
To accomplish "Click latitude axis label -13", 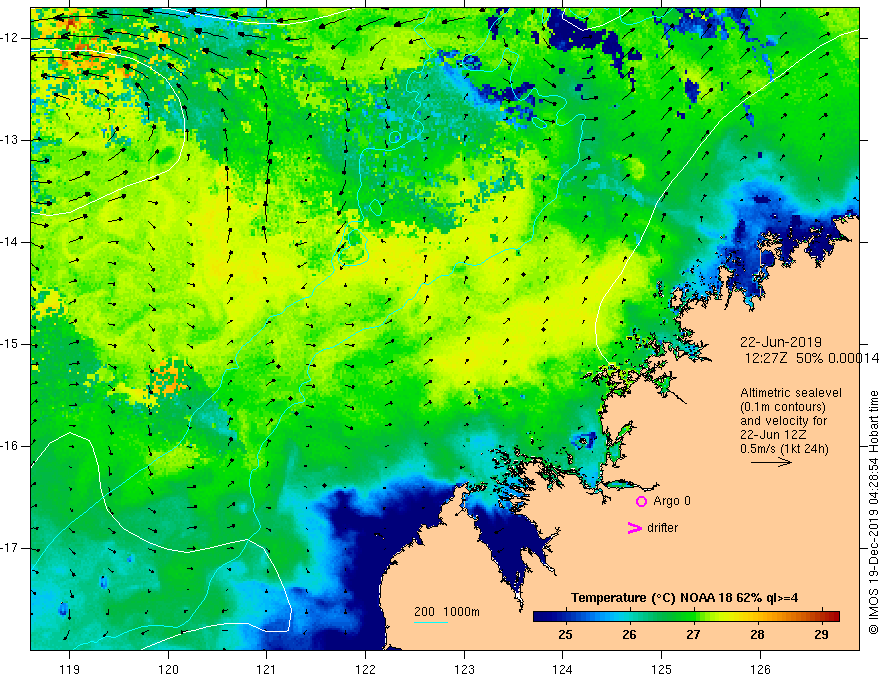I will (11, 140).
